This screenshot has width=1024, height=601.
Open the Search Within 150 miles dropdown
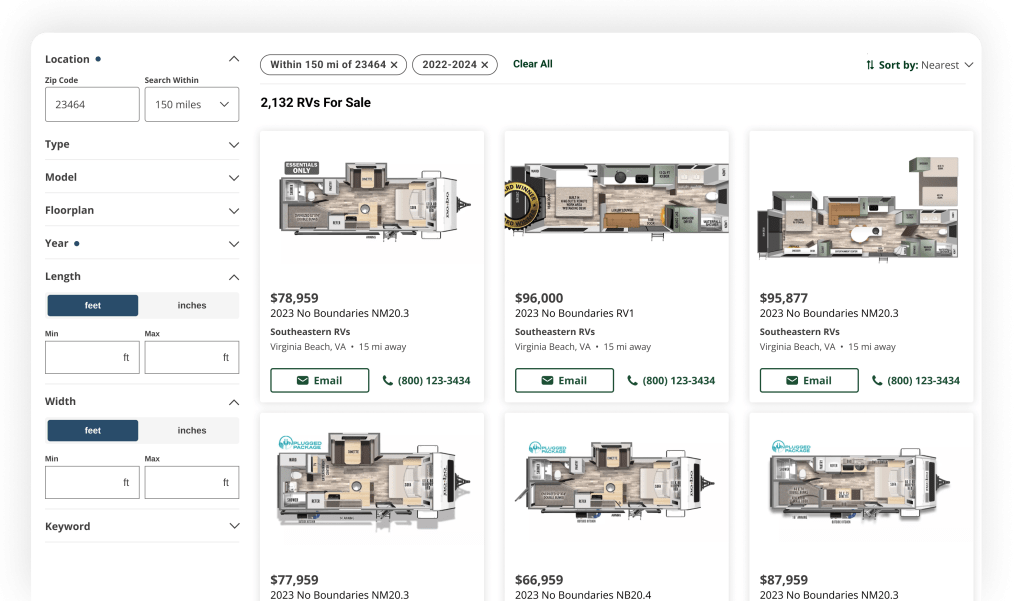(x=192, y=105)
